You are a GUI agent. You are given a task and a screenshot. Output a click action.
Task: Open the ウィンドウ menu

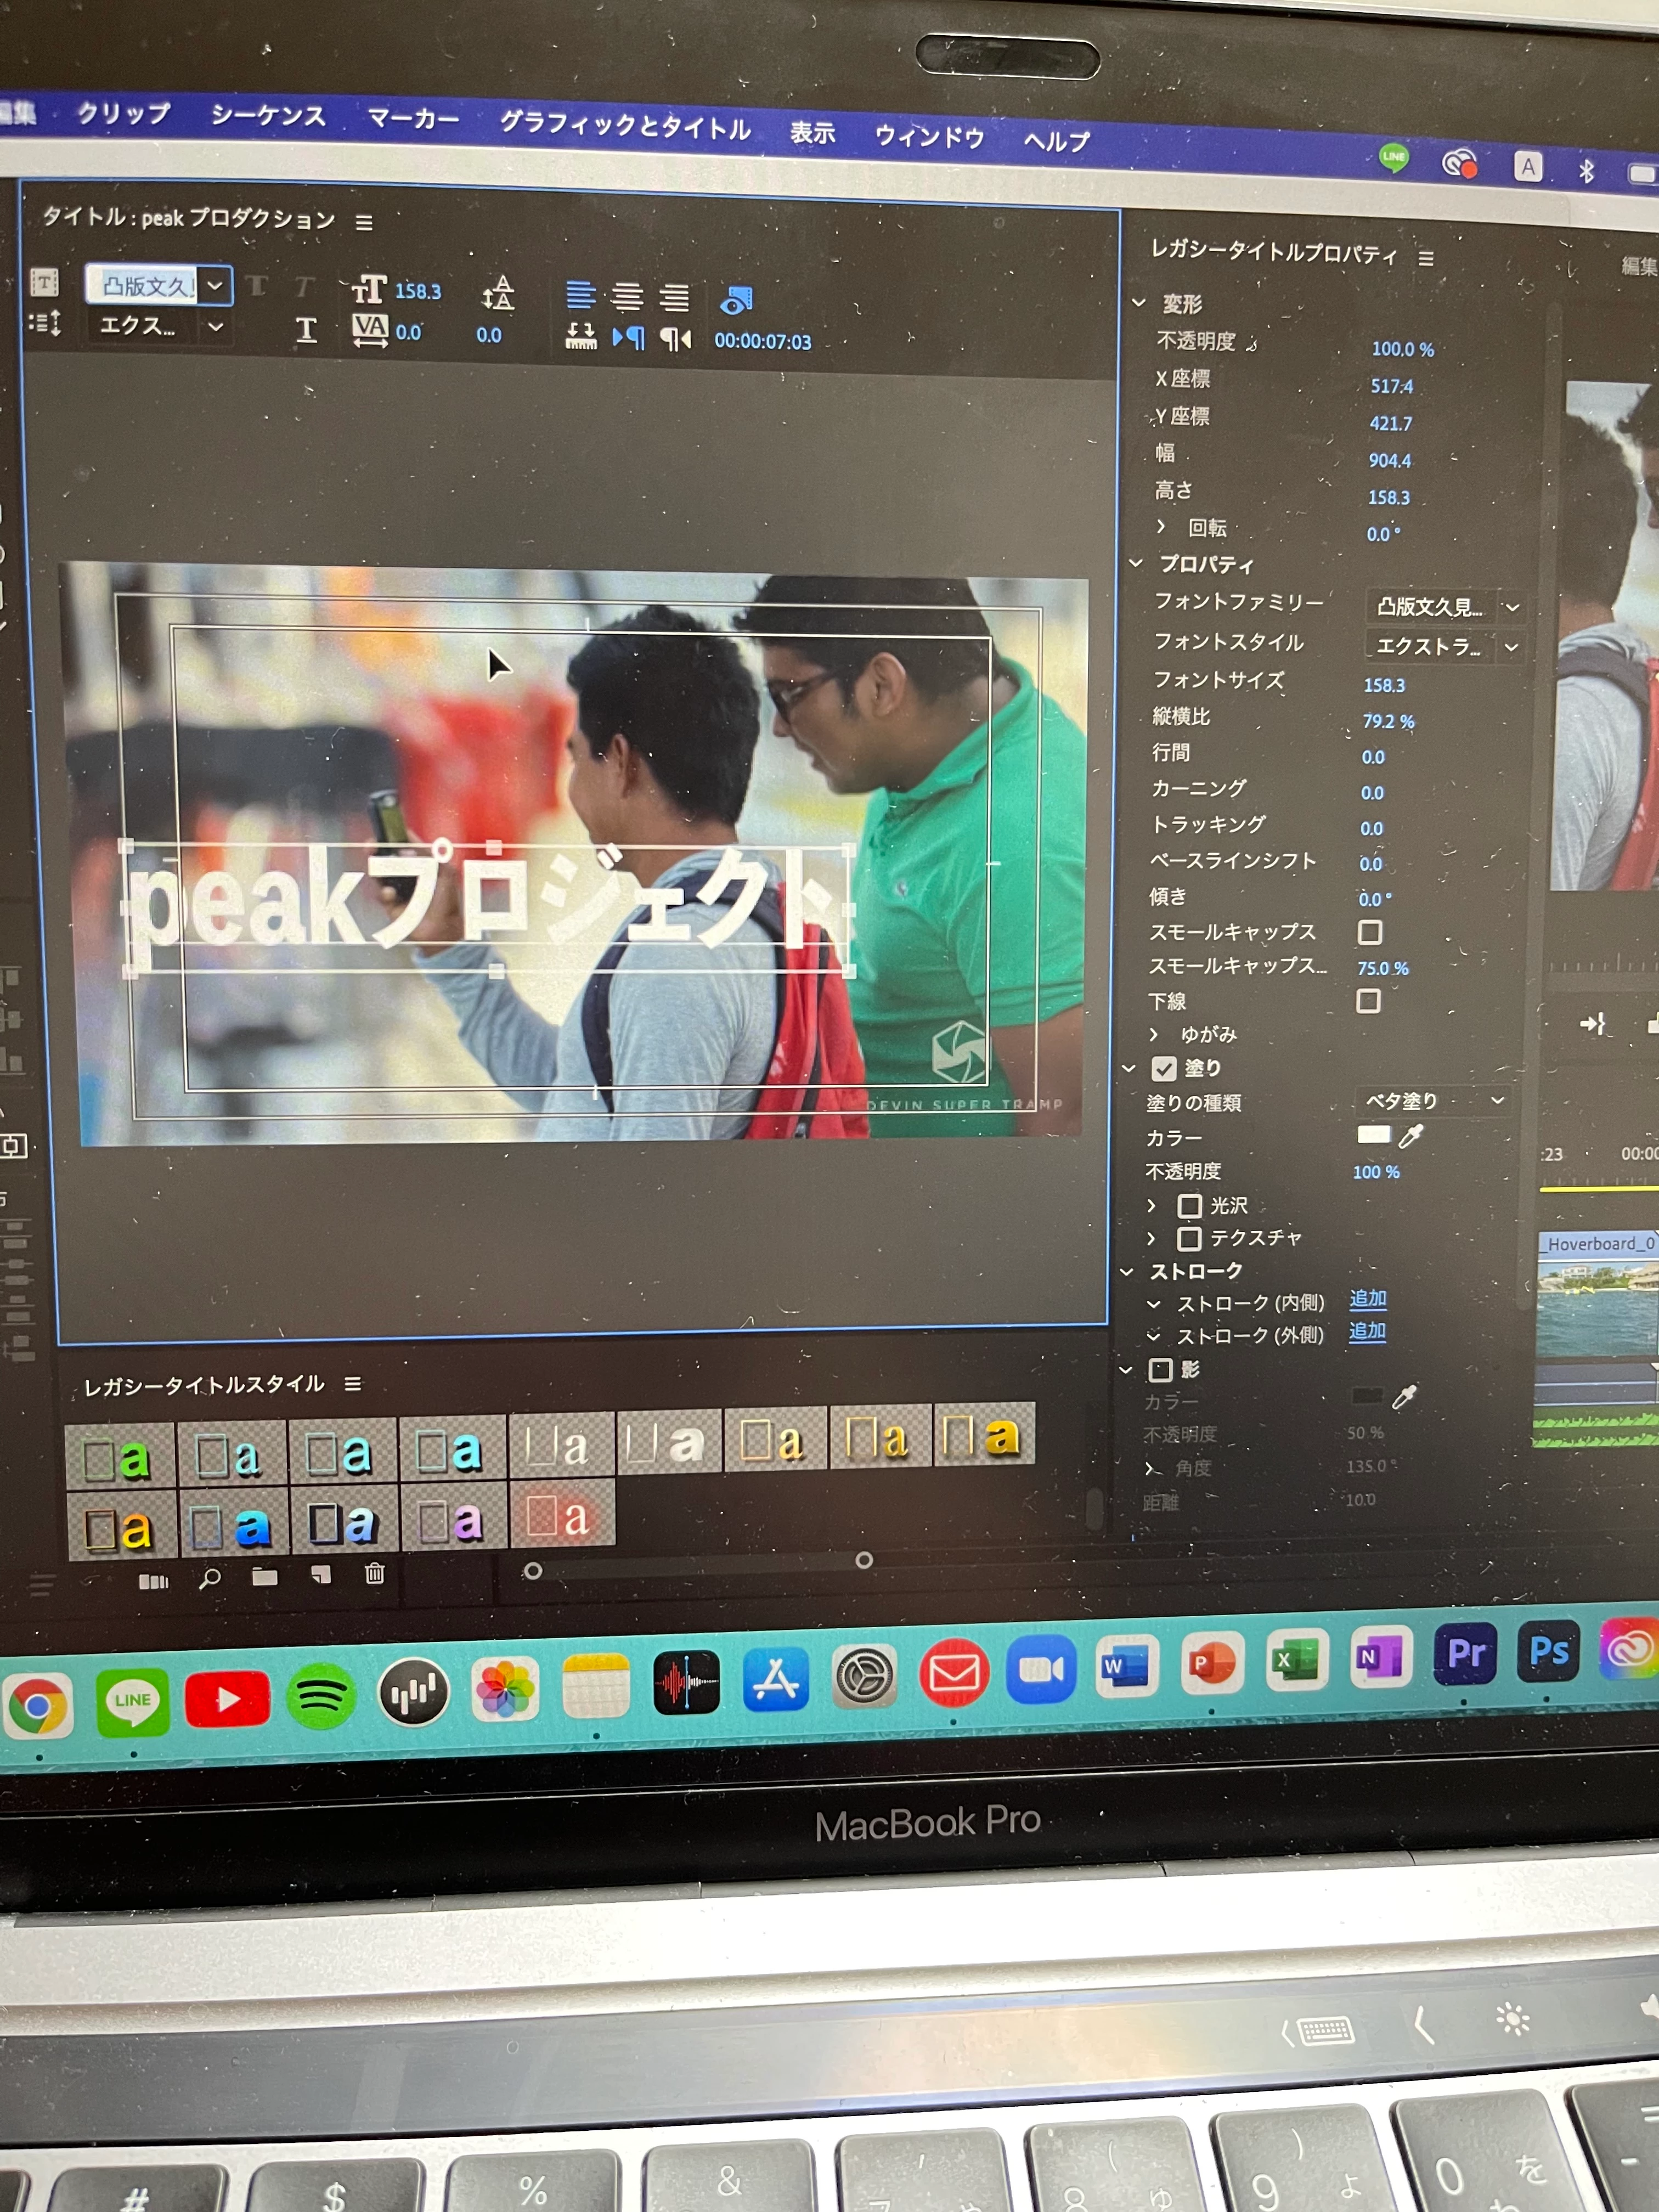[929, 137]
